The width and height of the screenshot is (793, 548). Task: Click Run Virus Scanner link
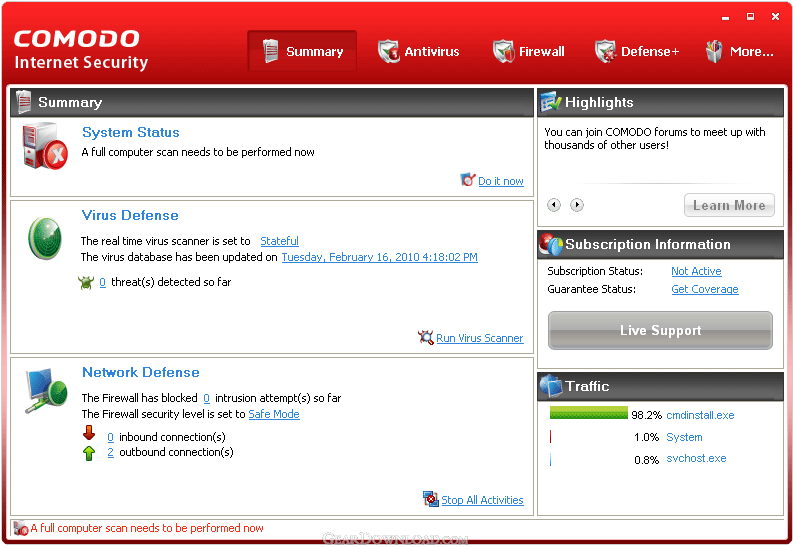(x=479, y=338)
